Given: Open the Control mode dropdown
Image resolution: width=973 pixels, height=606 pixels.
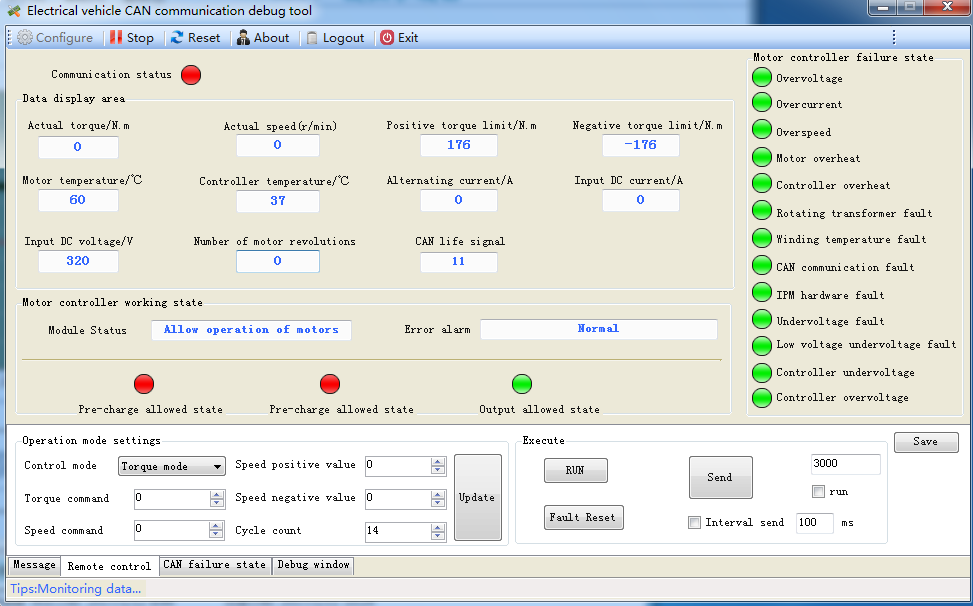Looking at the screenshot, I should (x=217, y=467).
